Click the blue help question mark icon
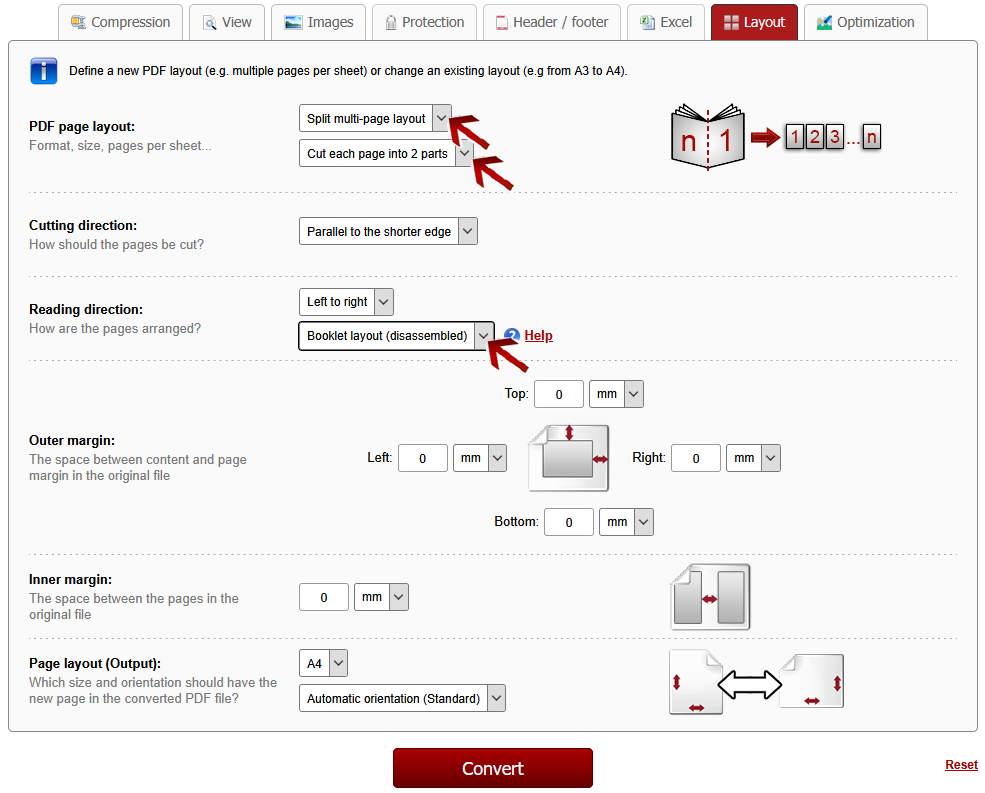The width and height of the screenshot is (985, 793). click(x=512, y=336)
